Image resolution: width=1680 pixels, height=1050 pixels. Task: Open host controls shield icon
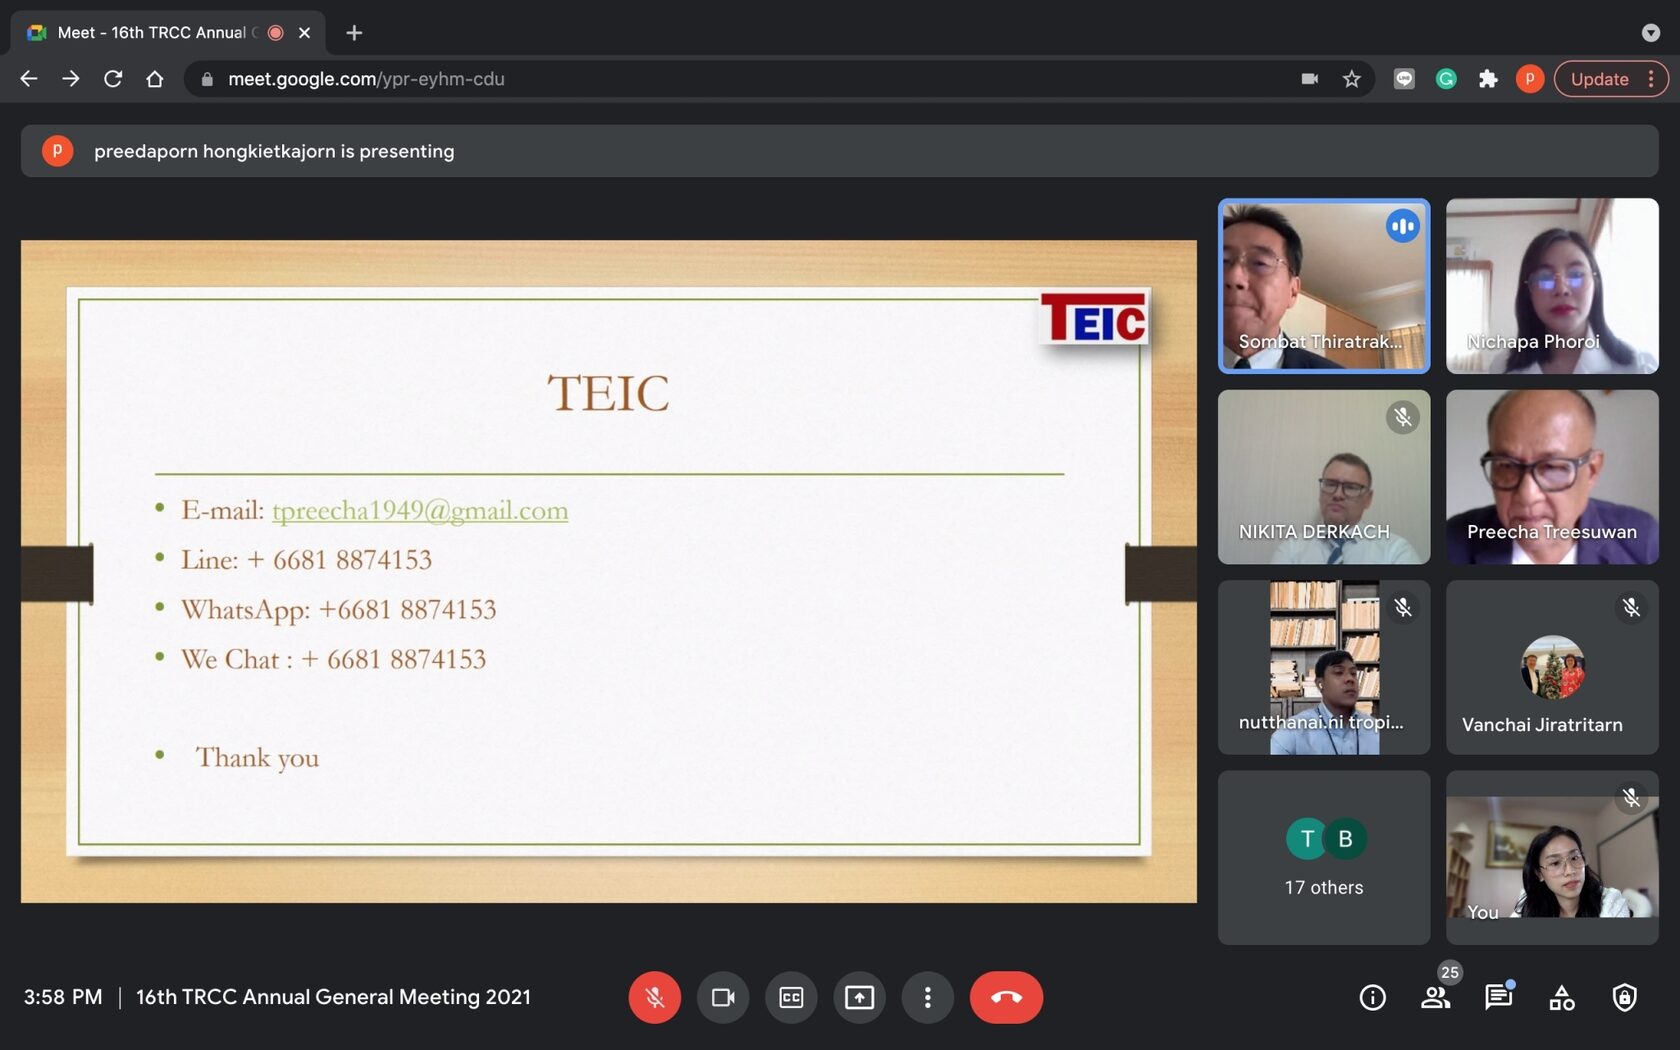point(1624,997)
